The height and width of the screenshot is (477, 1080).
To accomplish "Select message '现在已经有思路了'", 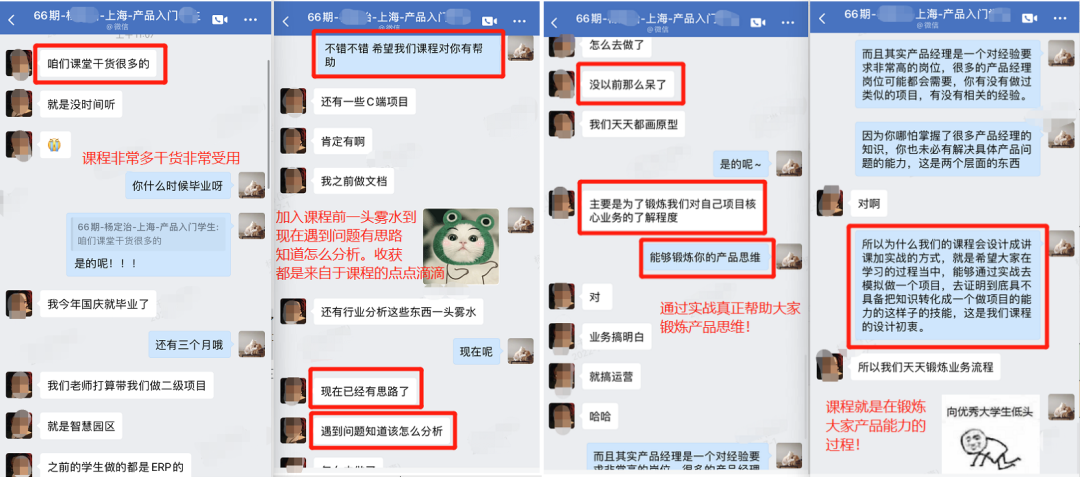I will tap(365, 392).
